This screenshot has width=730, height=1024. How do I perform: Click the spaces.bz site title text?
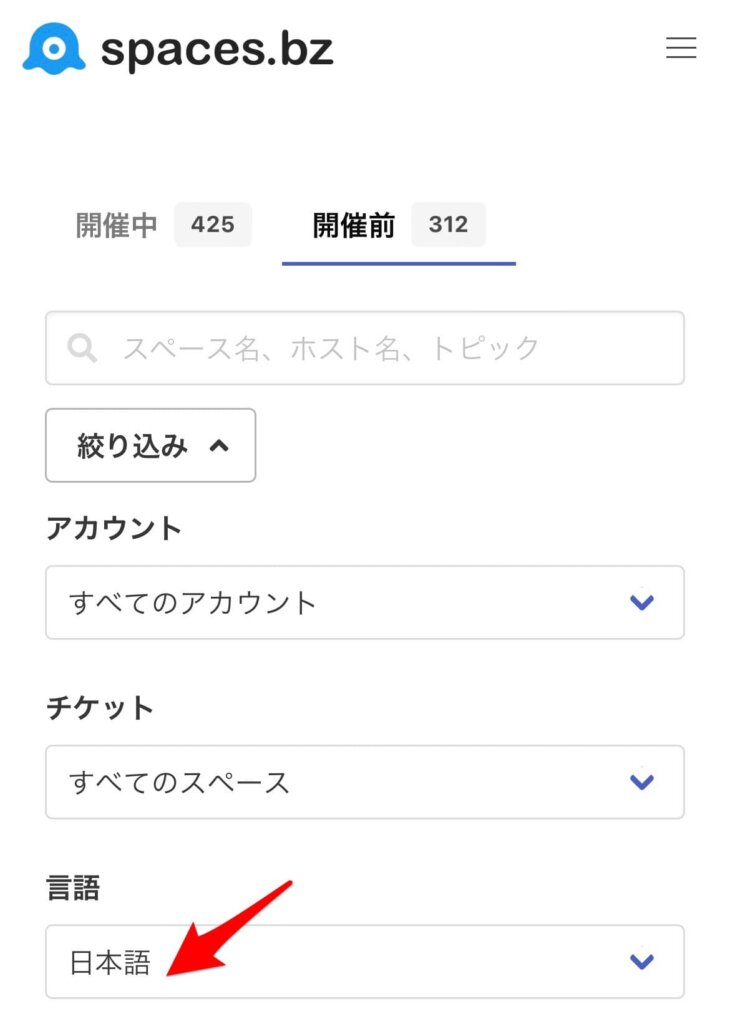pyautogui.click(x=217, y=50)
